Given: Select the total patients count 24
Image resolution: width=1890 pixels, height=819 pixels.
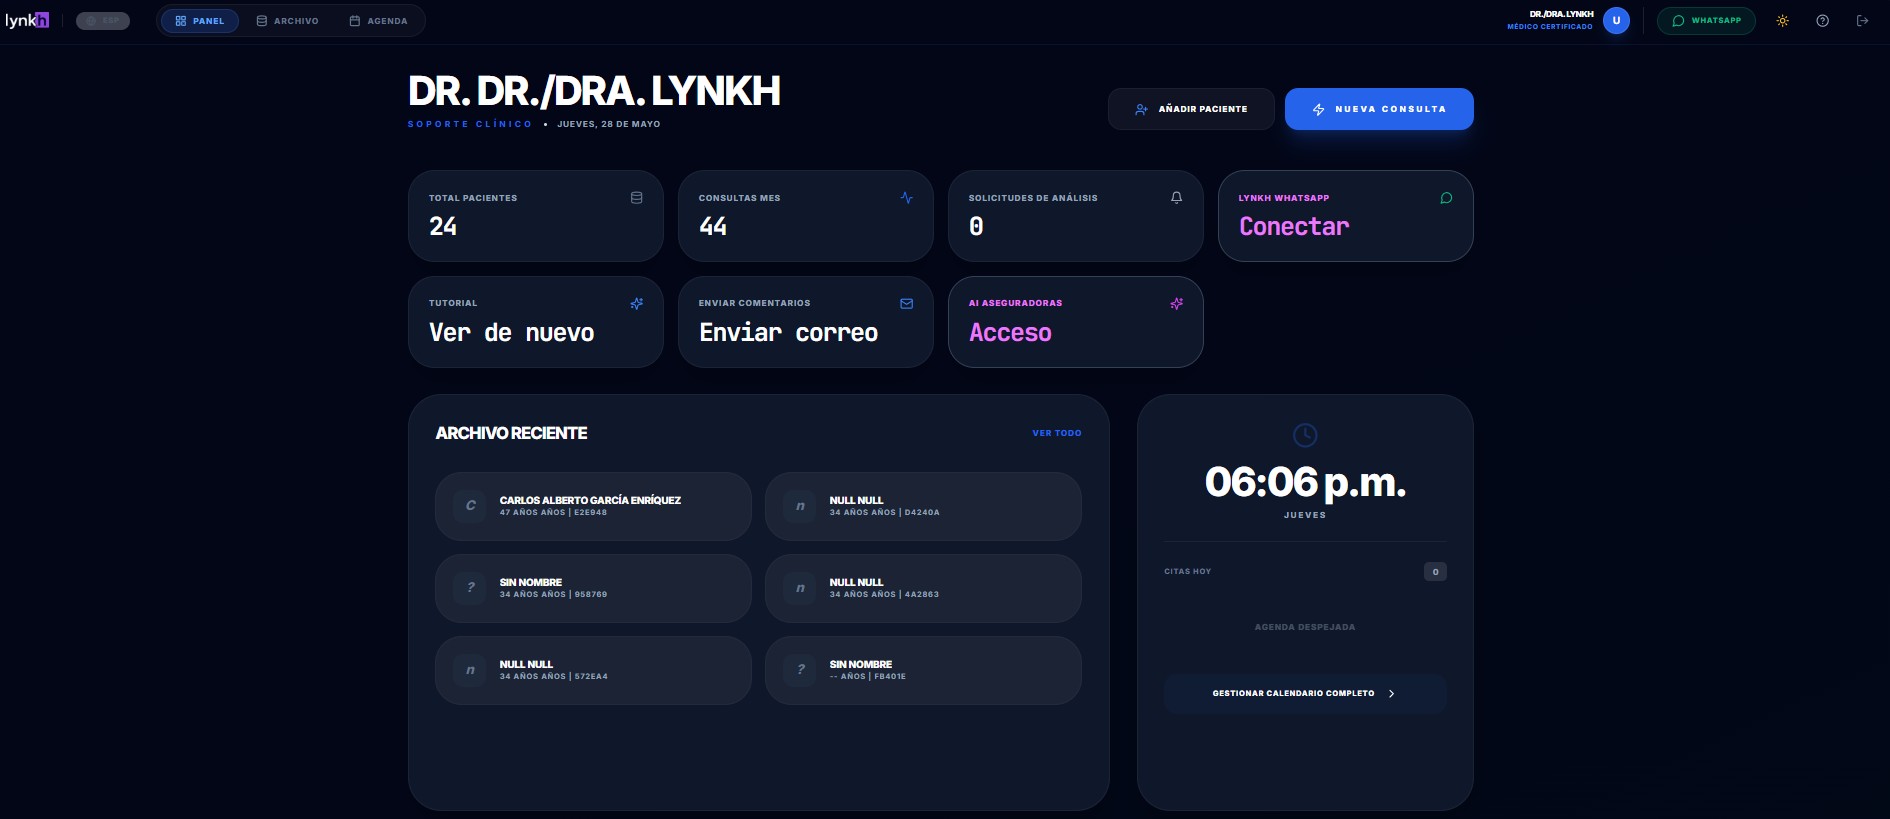Looking at the screenshot, I should pos(443,227).
